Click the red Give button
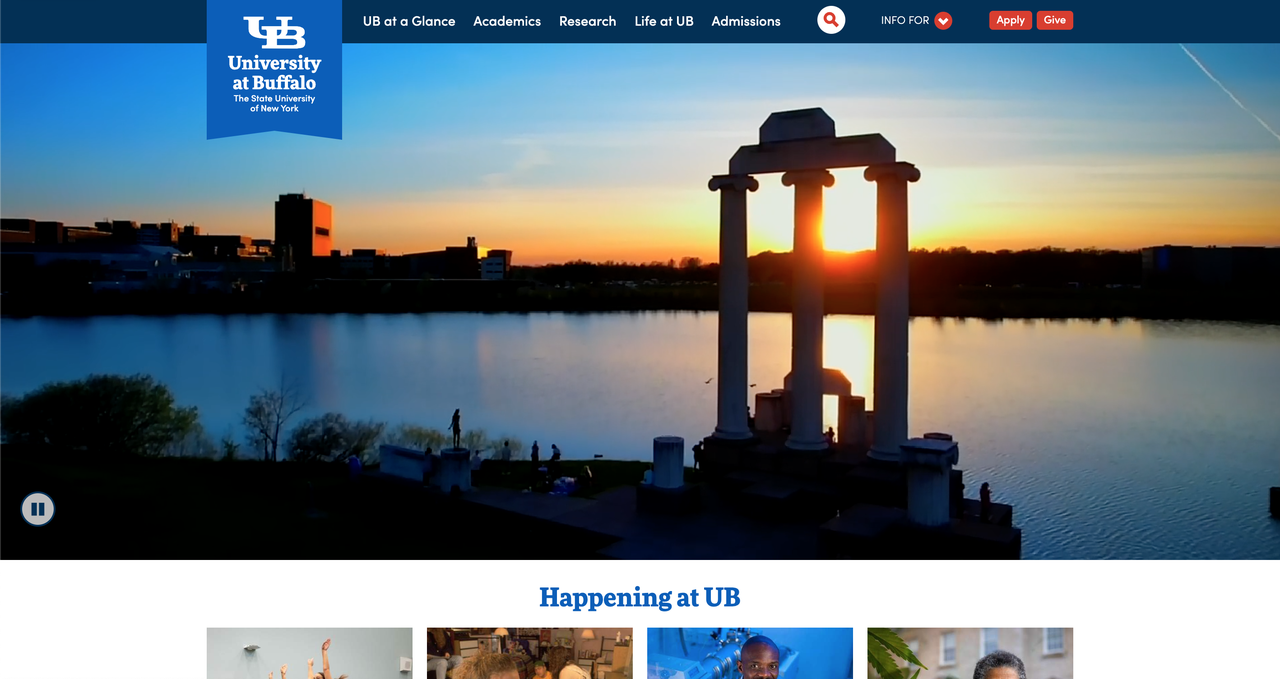 point(1055,20)
